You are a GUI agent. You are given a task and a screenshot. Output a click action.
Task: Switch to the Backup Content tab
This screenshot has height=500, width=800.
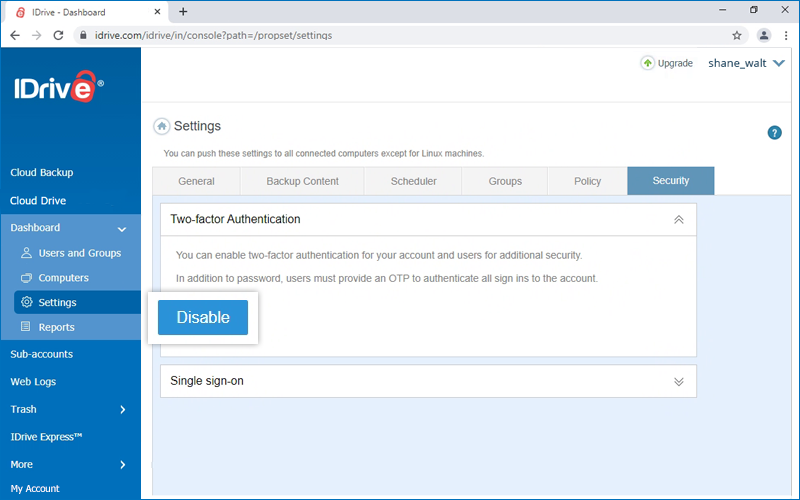(302, 181)
